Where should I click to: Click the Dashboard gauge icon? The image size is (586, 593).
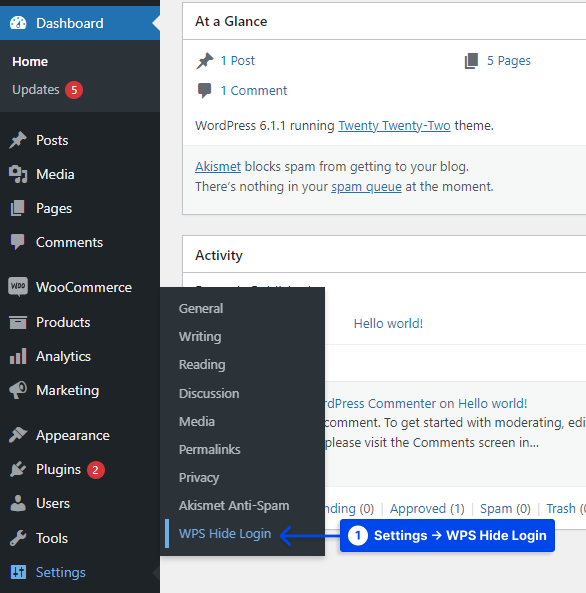pos(18,23)
